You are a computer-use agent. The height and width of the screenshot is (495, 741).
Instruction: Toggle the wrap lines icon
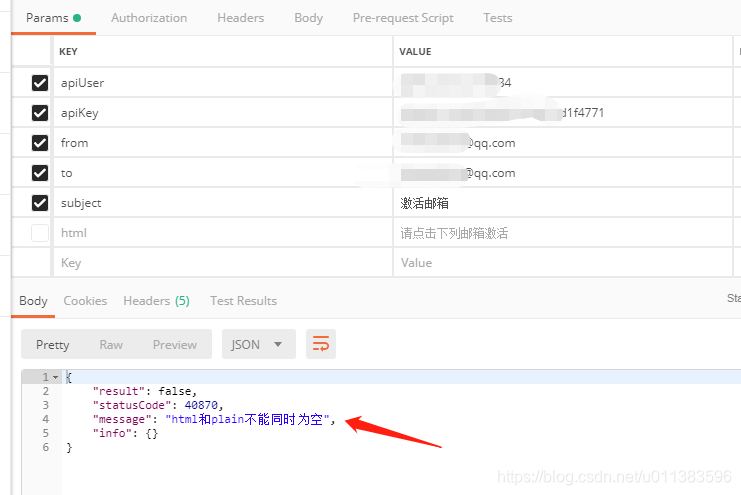[x=321, y=344]
